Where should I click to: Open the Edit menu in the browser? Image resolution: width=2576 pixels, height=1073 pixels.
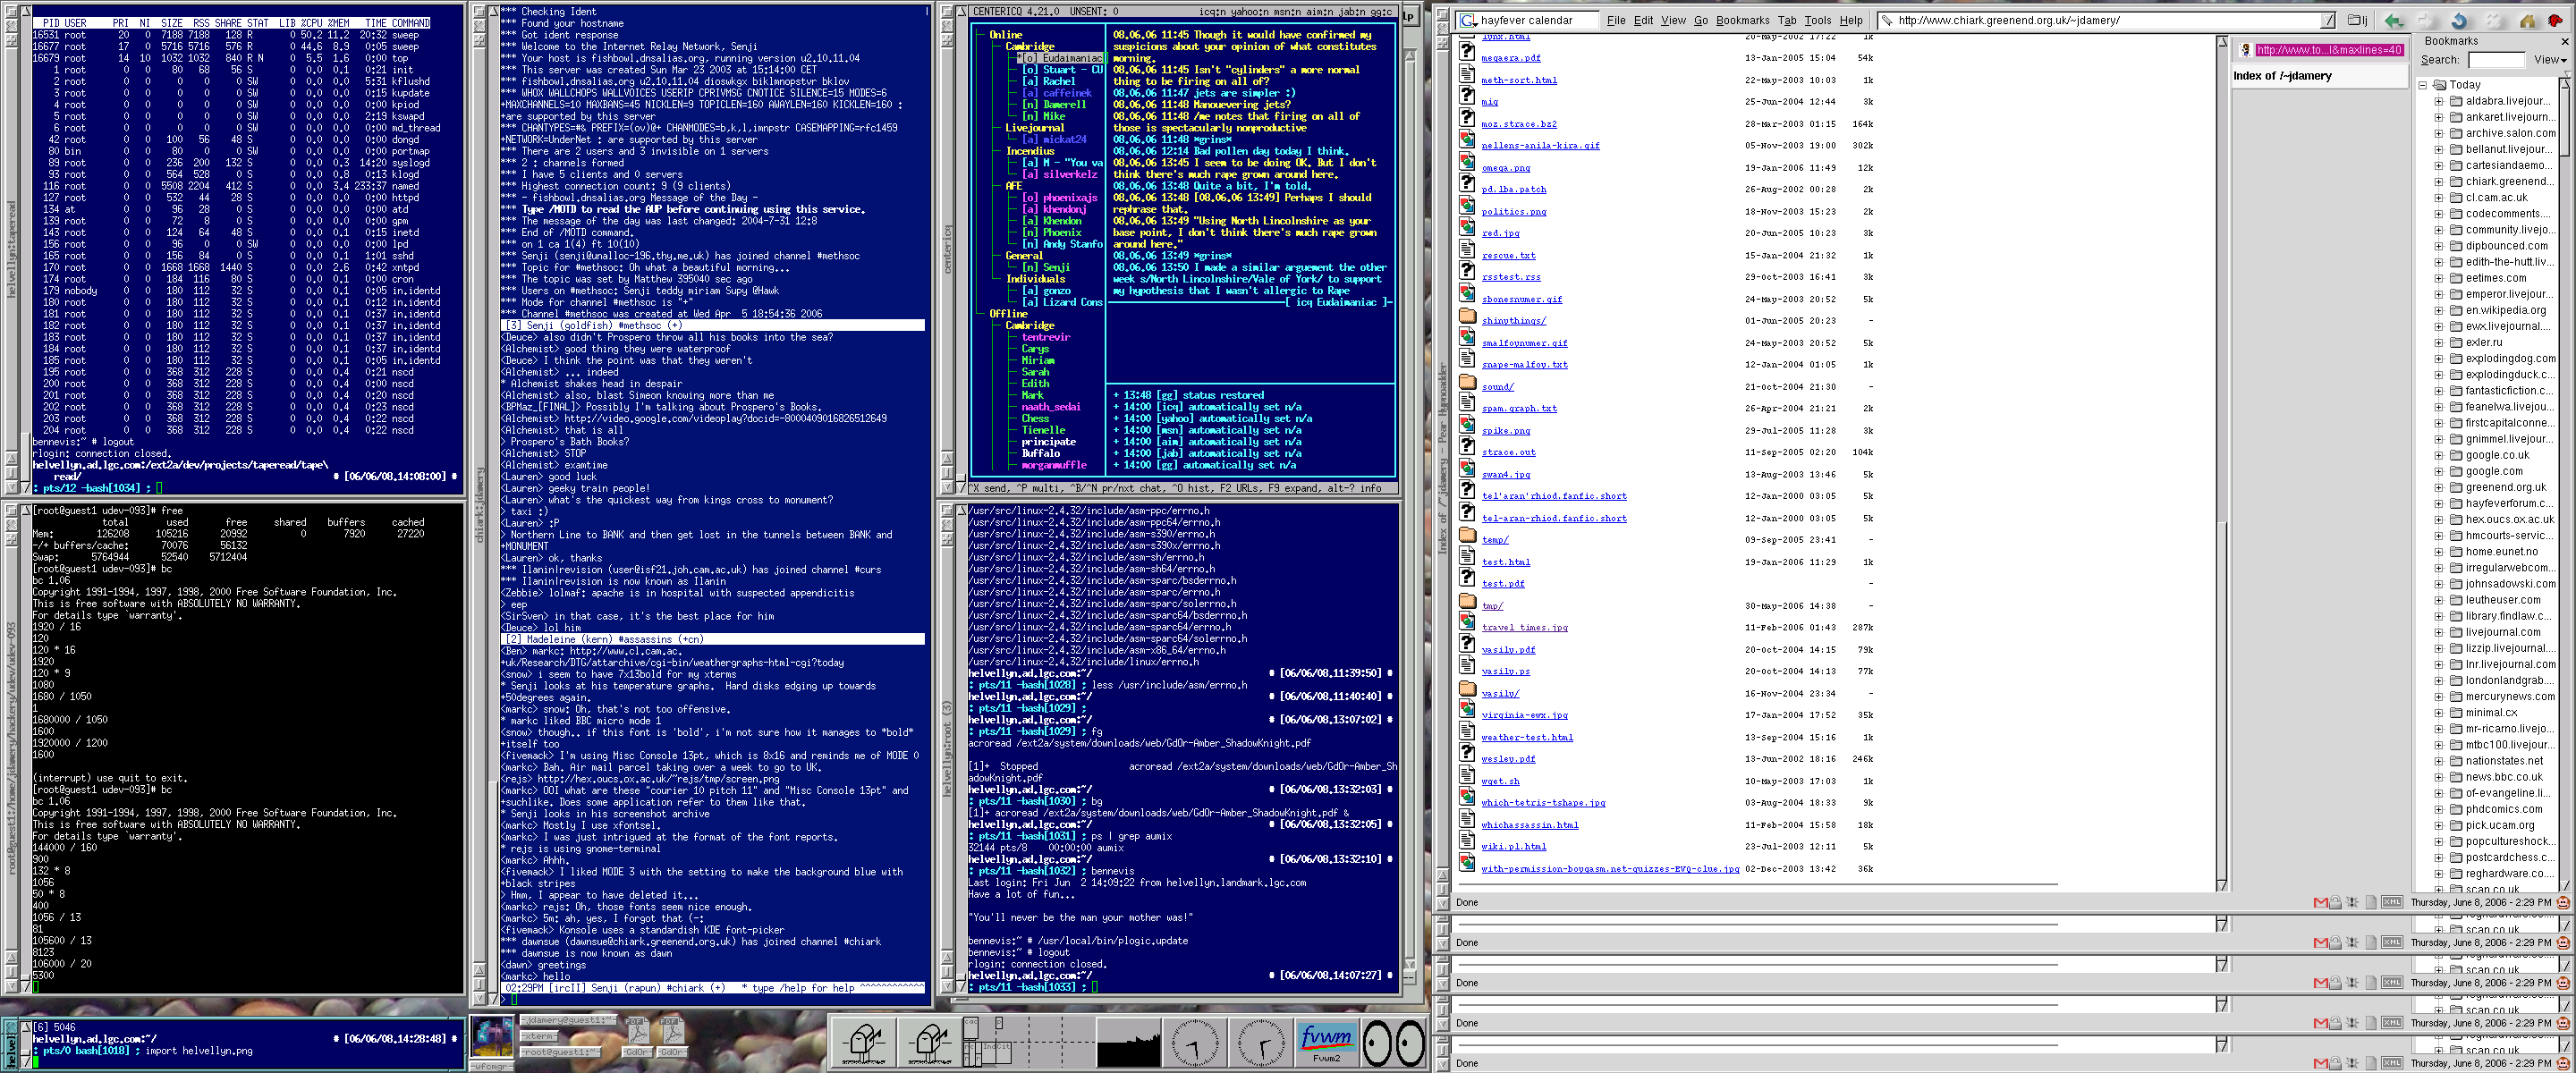(x=1643, y=20)
